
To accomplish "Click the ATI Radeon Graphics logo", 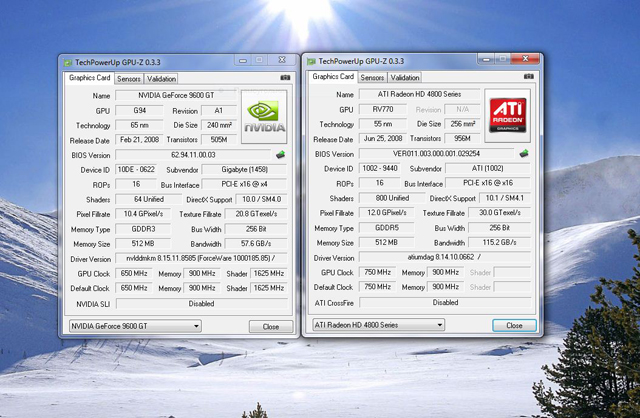I will pos(507,111).
